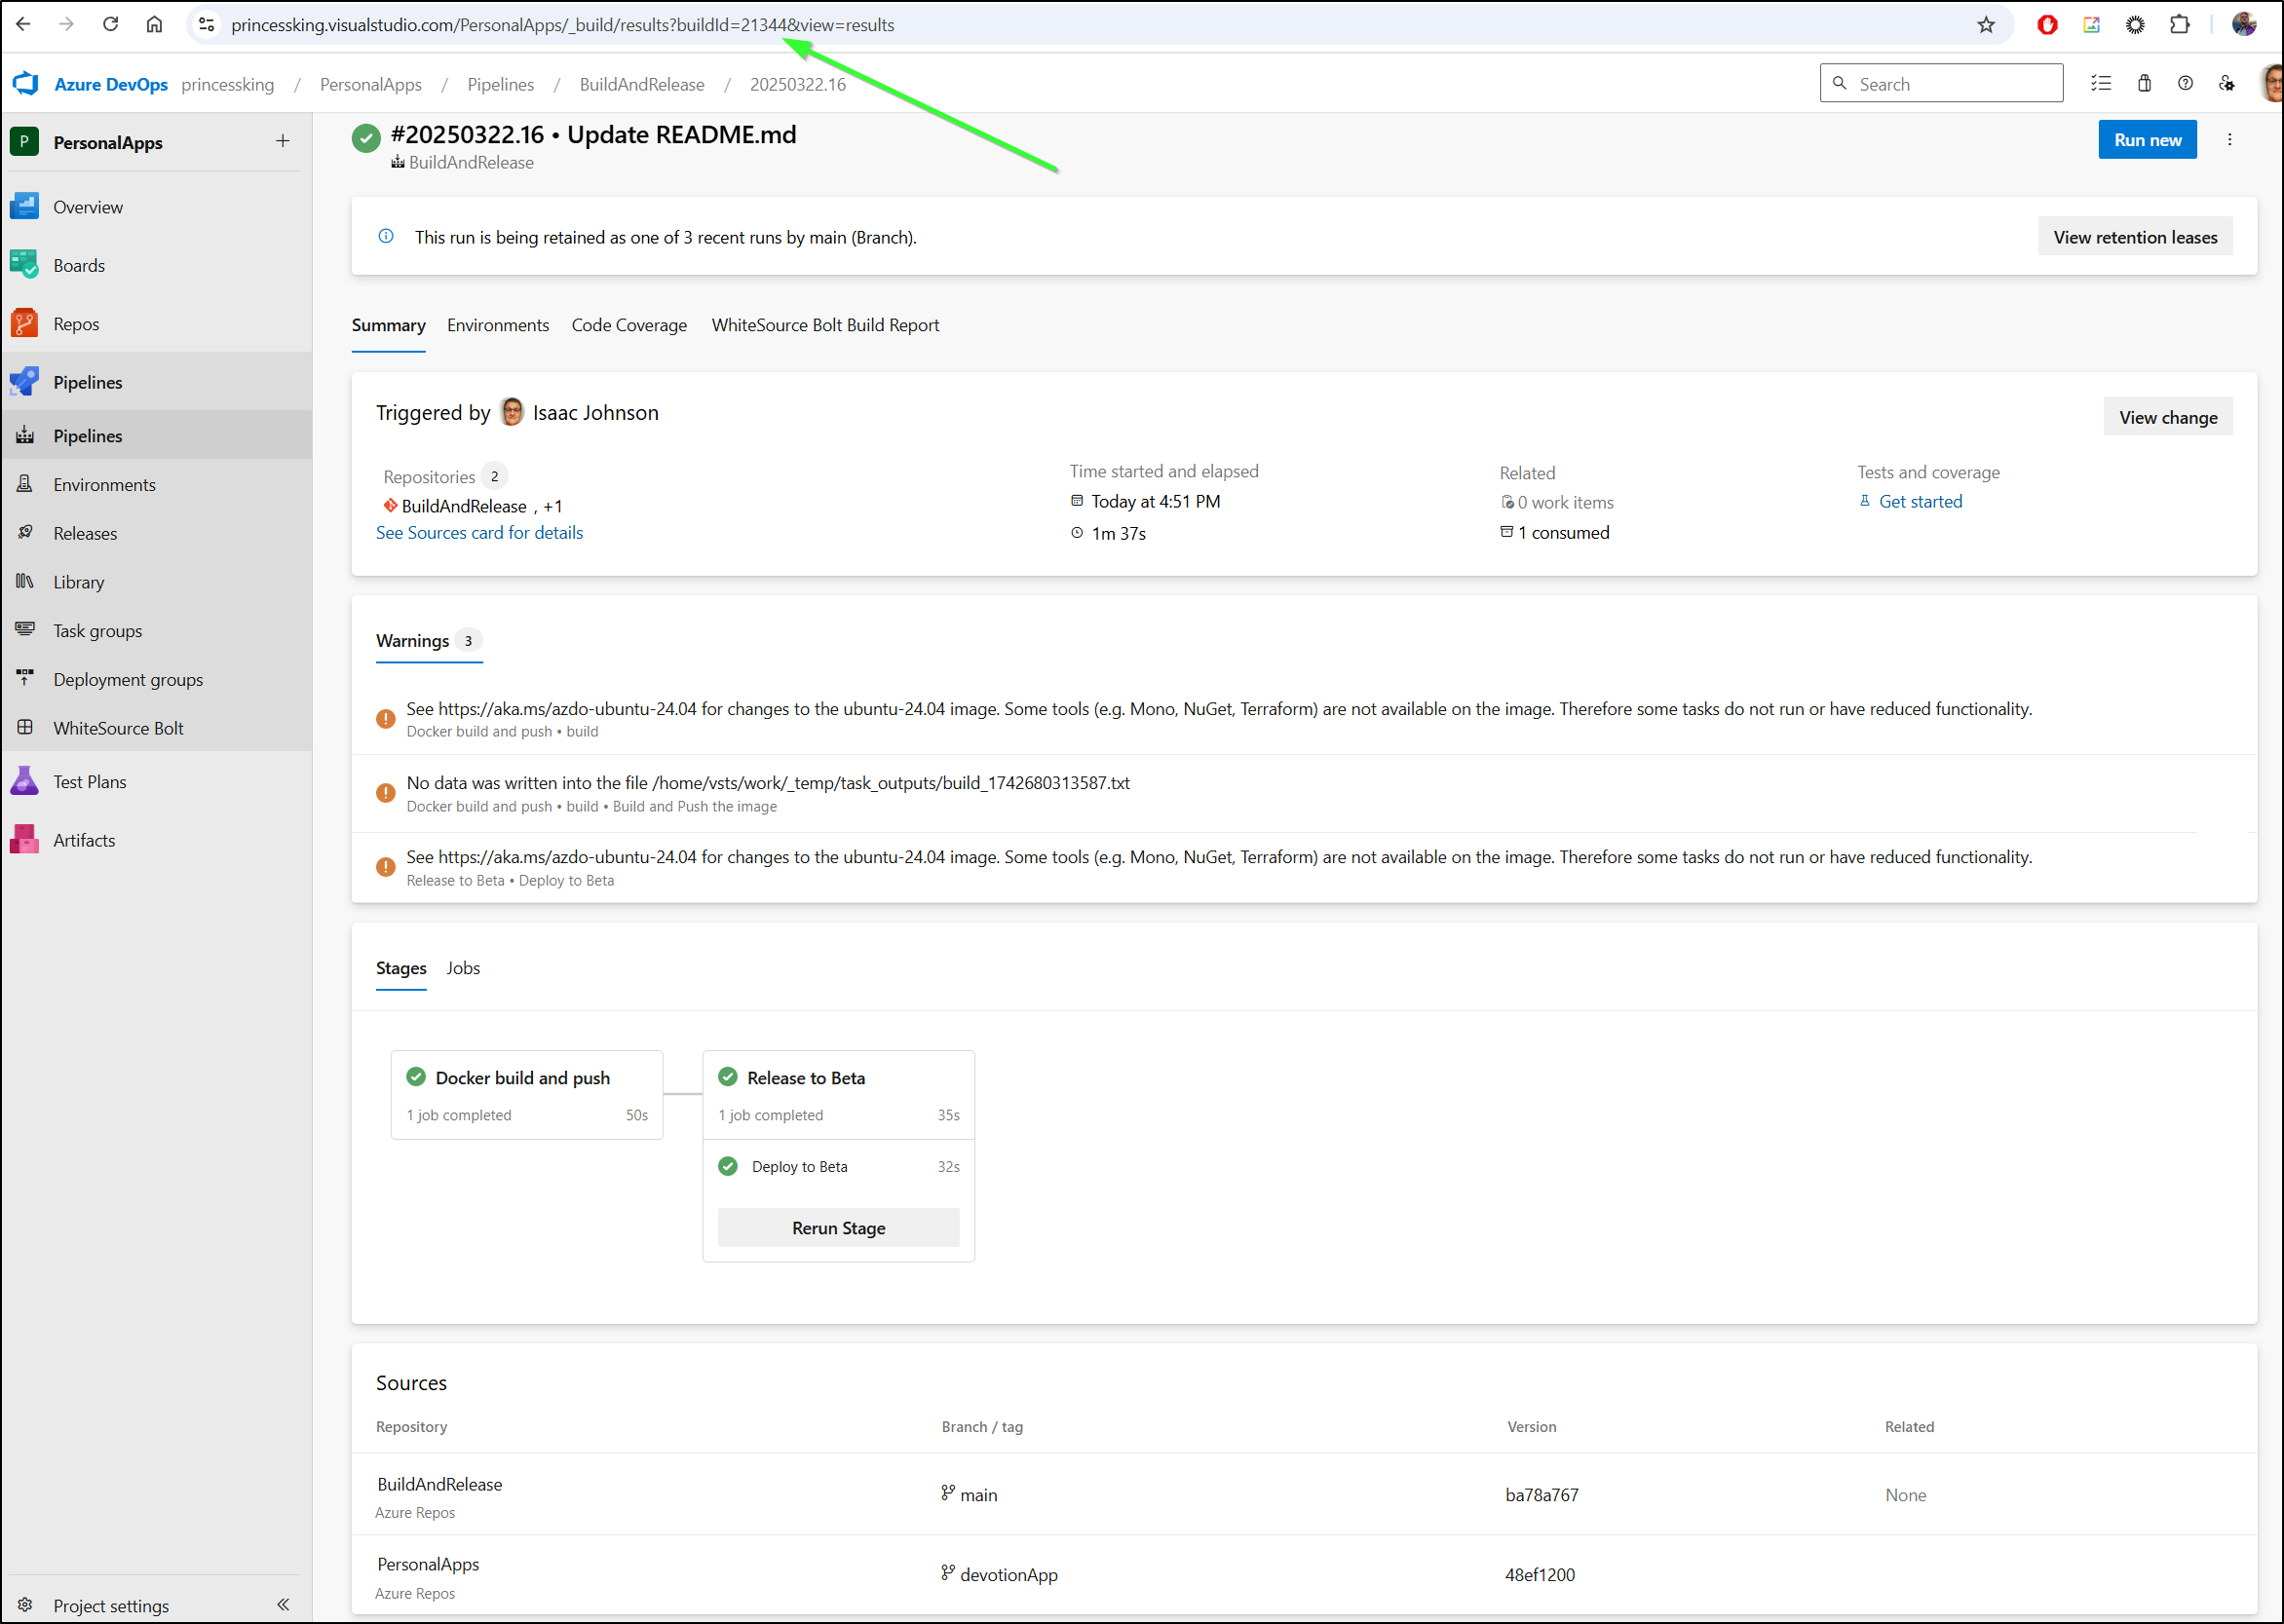Open Deployment groups in the sidebar

156,680
